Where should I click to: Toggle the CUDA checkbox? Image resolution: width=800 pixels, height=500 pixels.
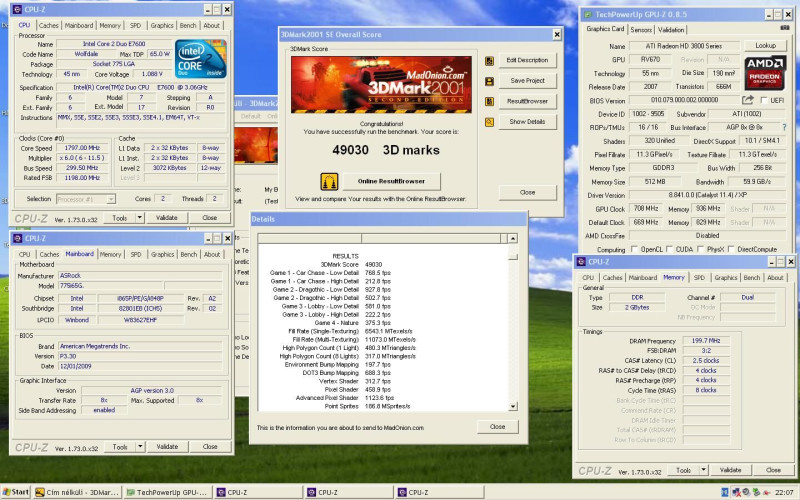(669, 249)
